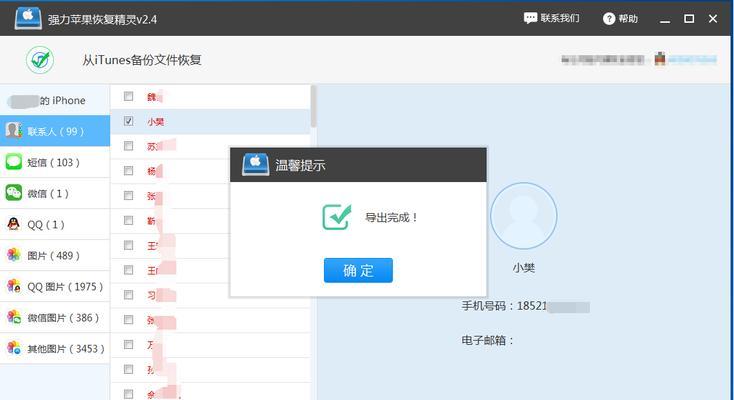This screenshot has width=734, height=400.
Task: Click the 确定 button in the dialog
Action: coord(358,270)
